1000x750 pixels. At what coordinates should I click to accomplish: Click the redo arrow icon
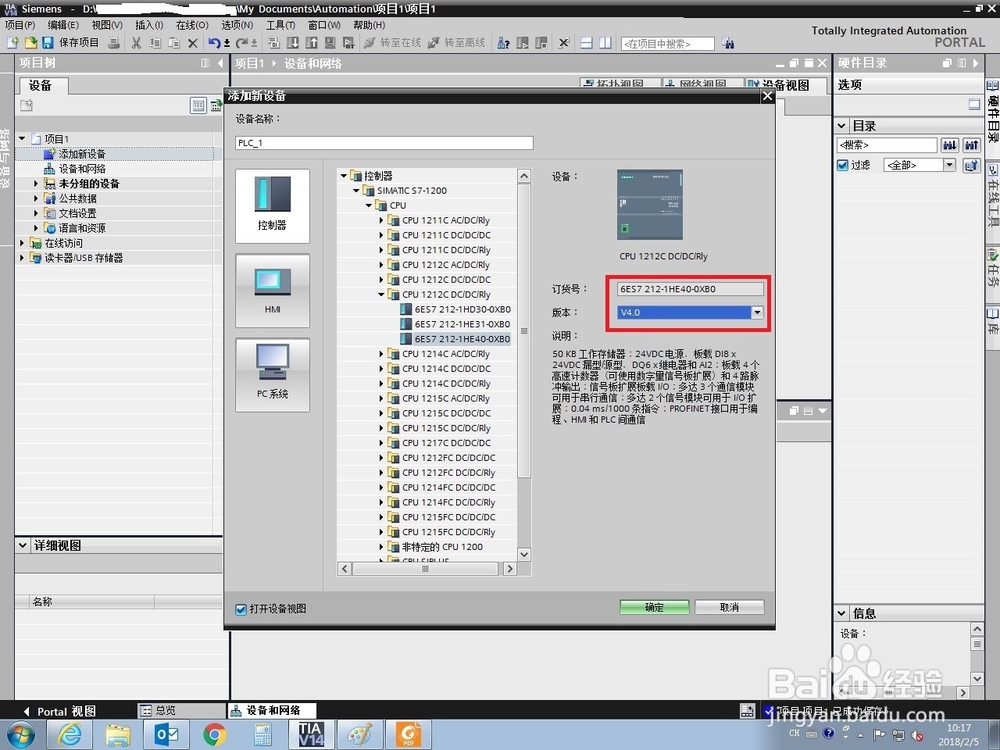point(242,43)
